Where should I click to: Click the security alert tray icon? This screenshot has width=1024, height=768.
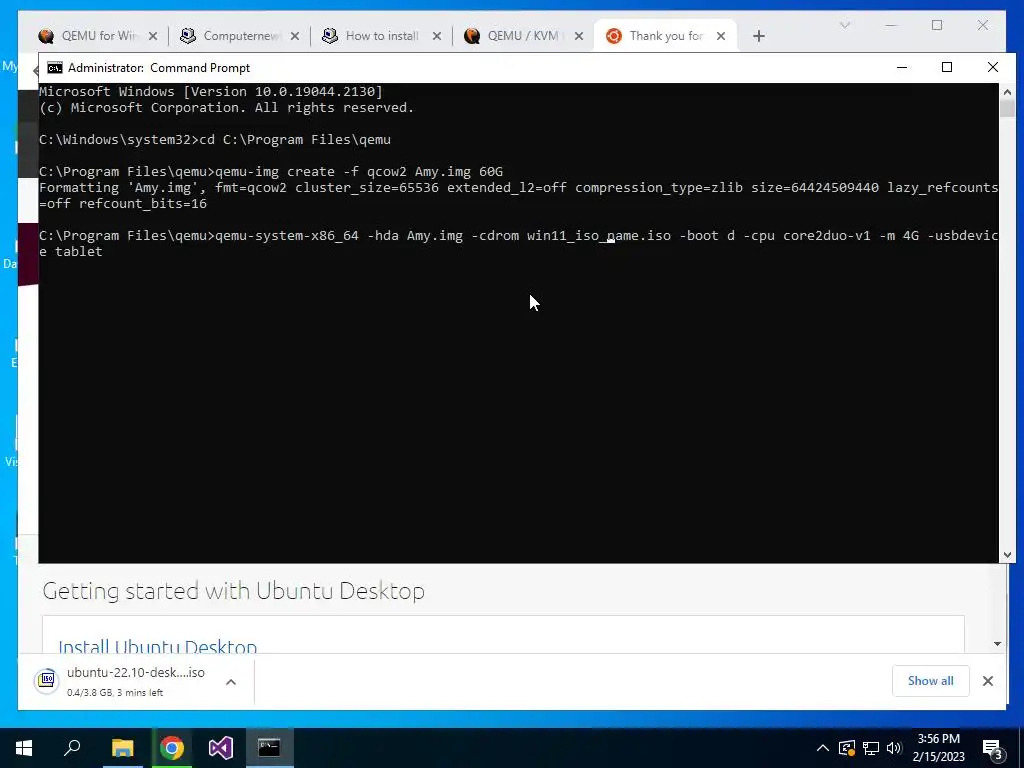pyautogui.click(x=847, y=748)
